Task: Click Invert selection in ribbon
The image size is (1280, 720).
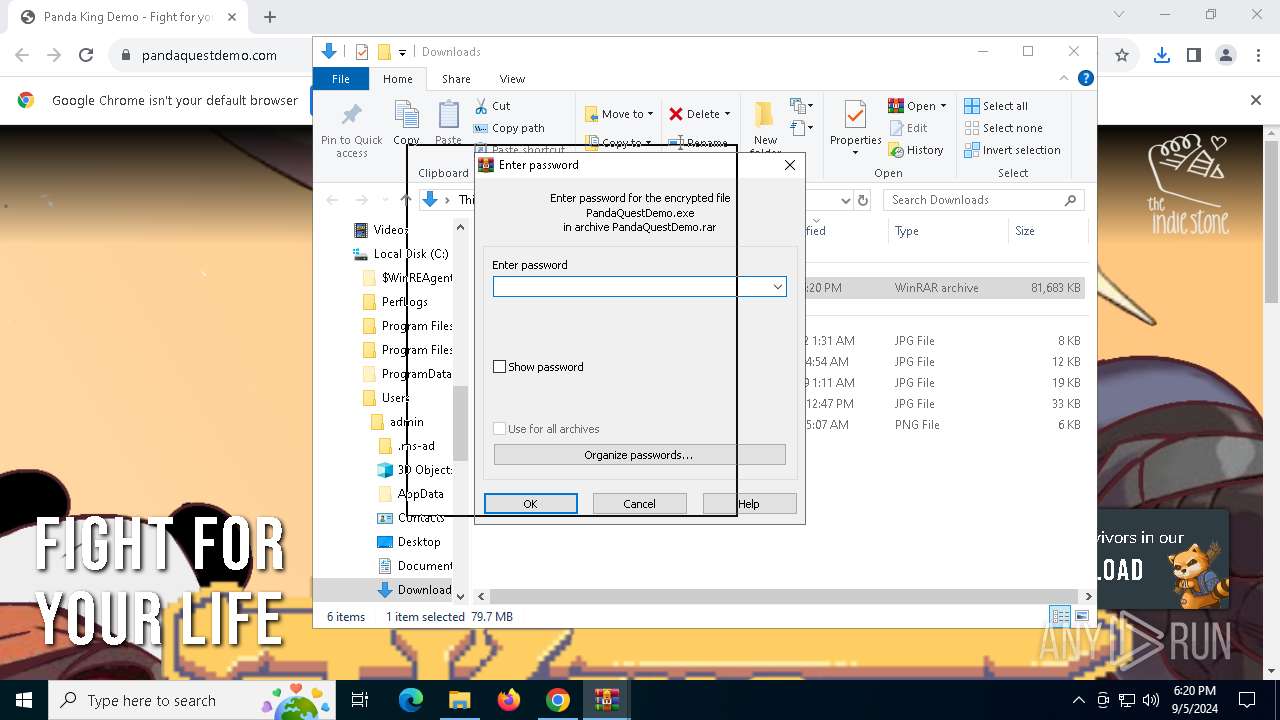Action: click(1012, 150)
